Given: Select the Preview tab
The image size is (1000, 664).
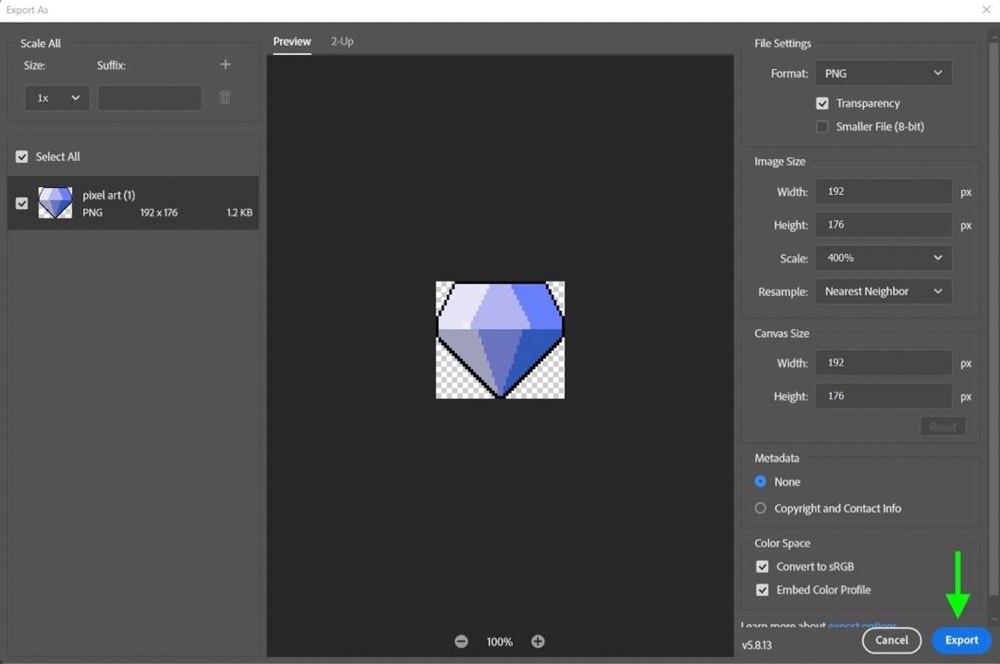Looking at the screenshot, I should tap(292, 42).
